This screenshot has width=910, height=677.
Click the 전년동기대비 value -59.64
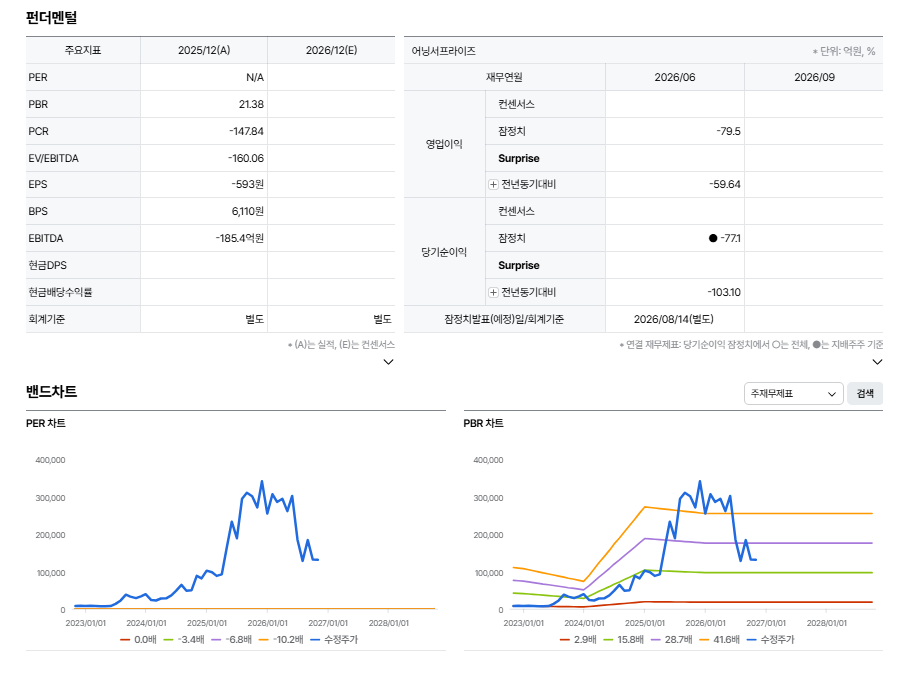[725, 184]
